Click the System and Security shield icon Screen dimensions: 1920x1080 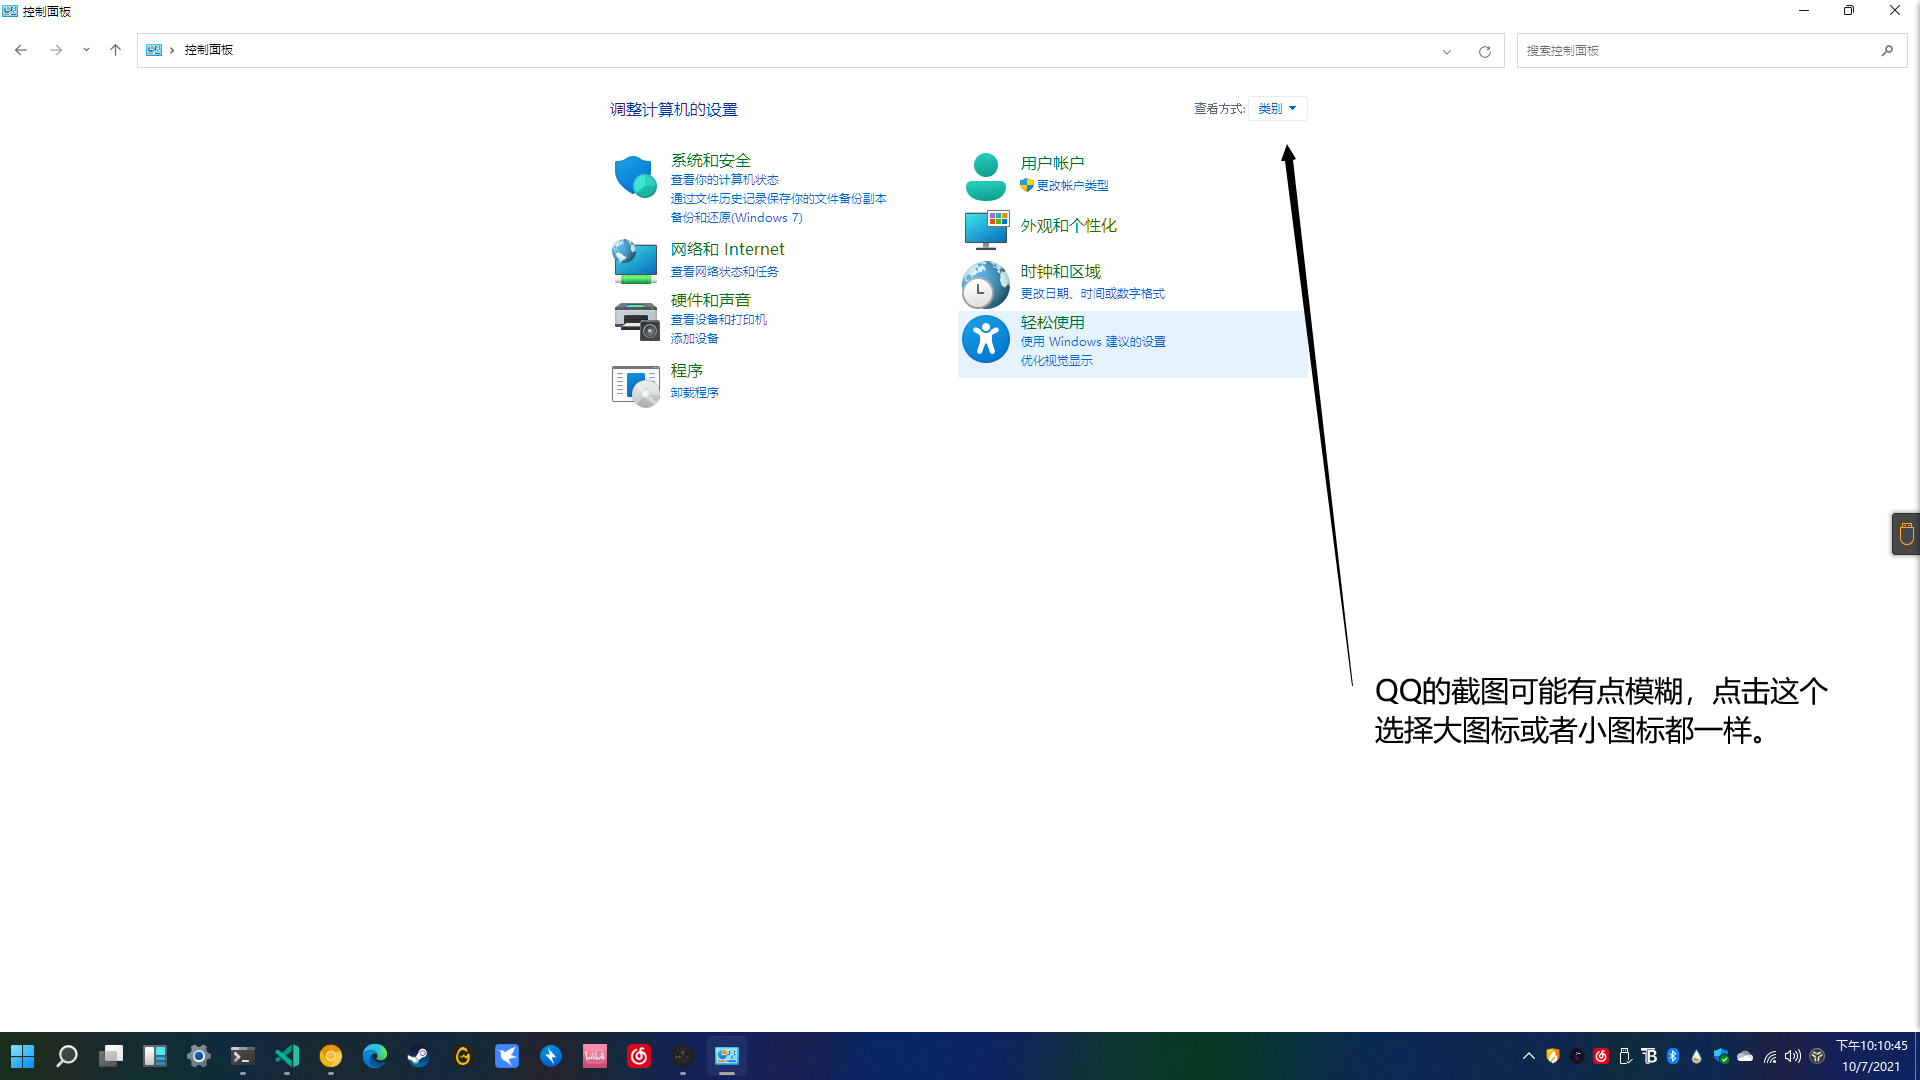click(635, 177)
